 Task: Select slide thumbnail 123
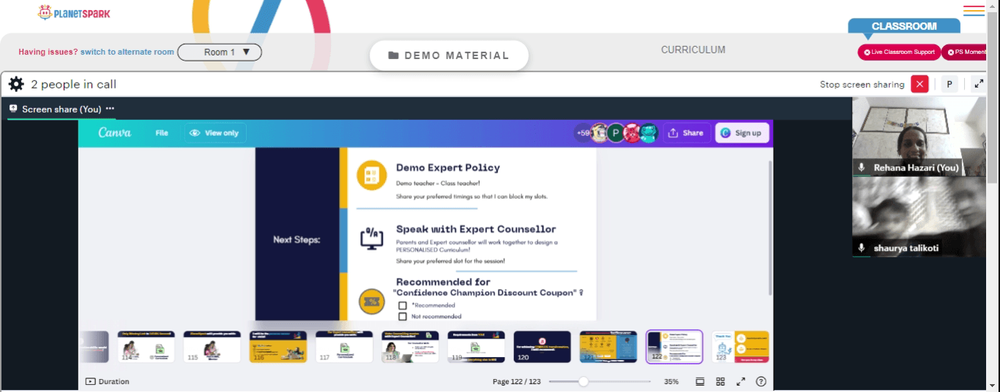pos(740,347)
